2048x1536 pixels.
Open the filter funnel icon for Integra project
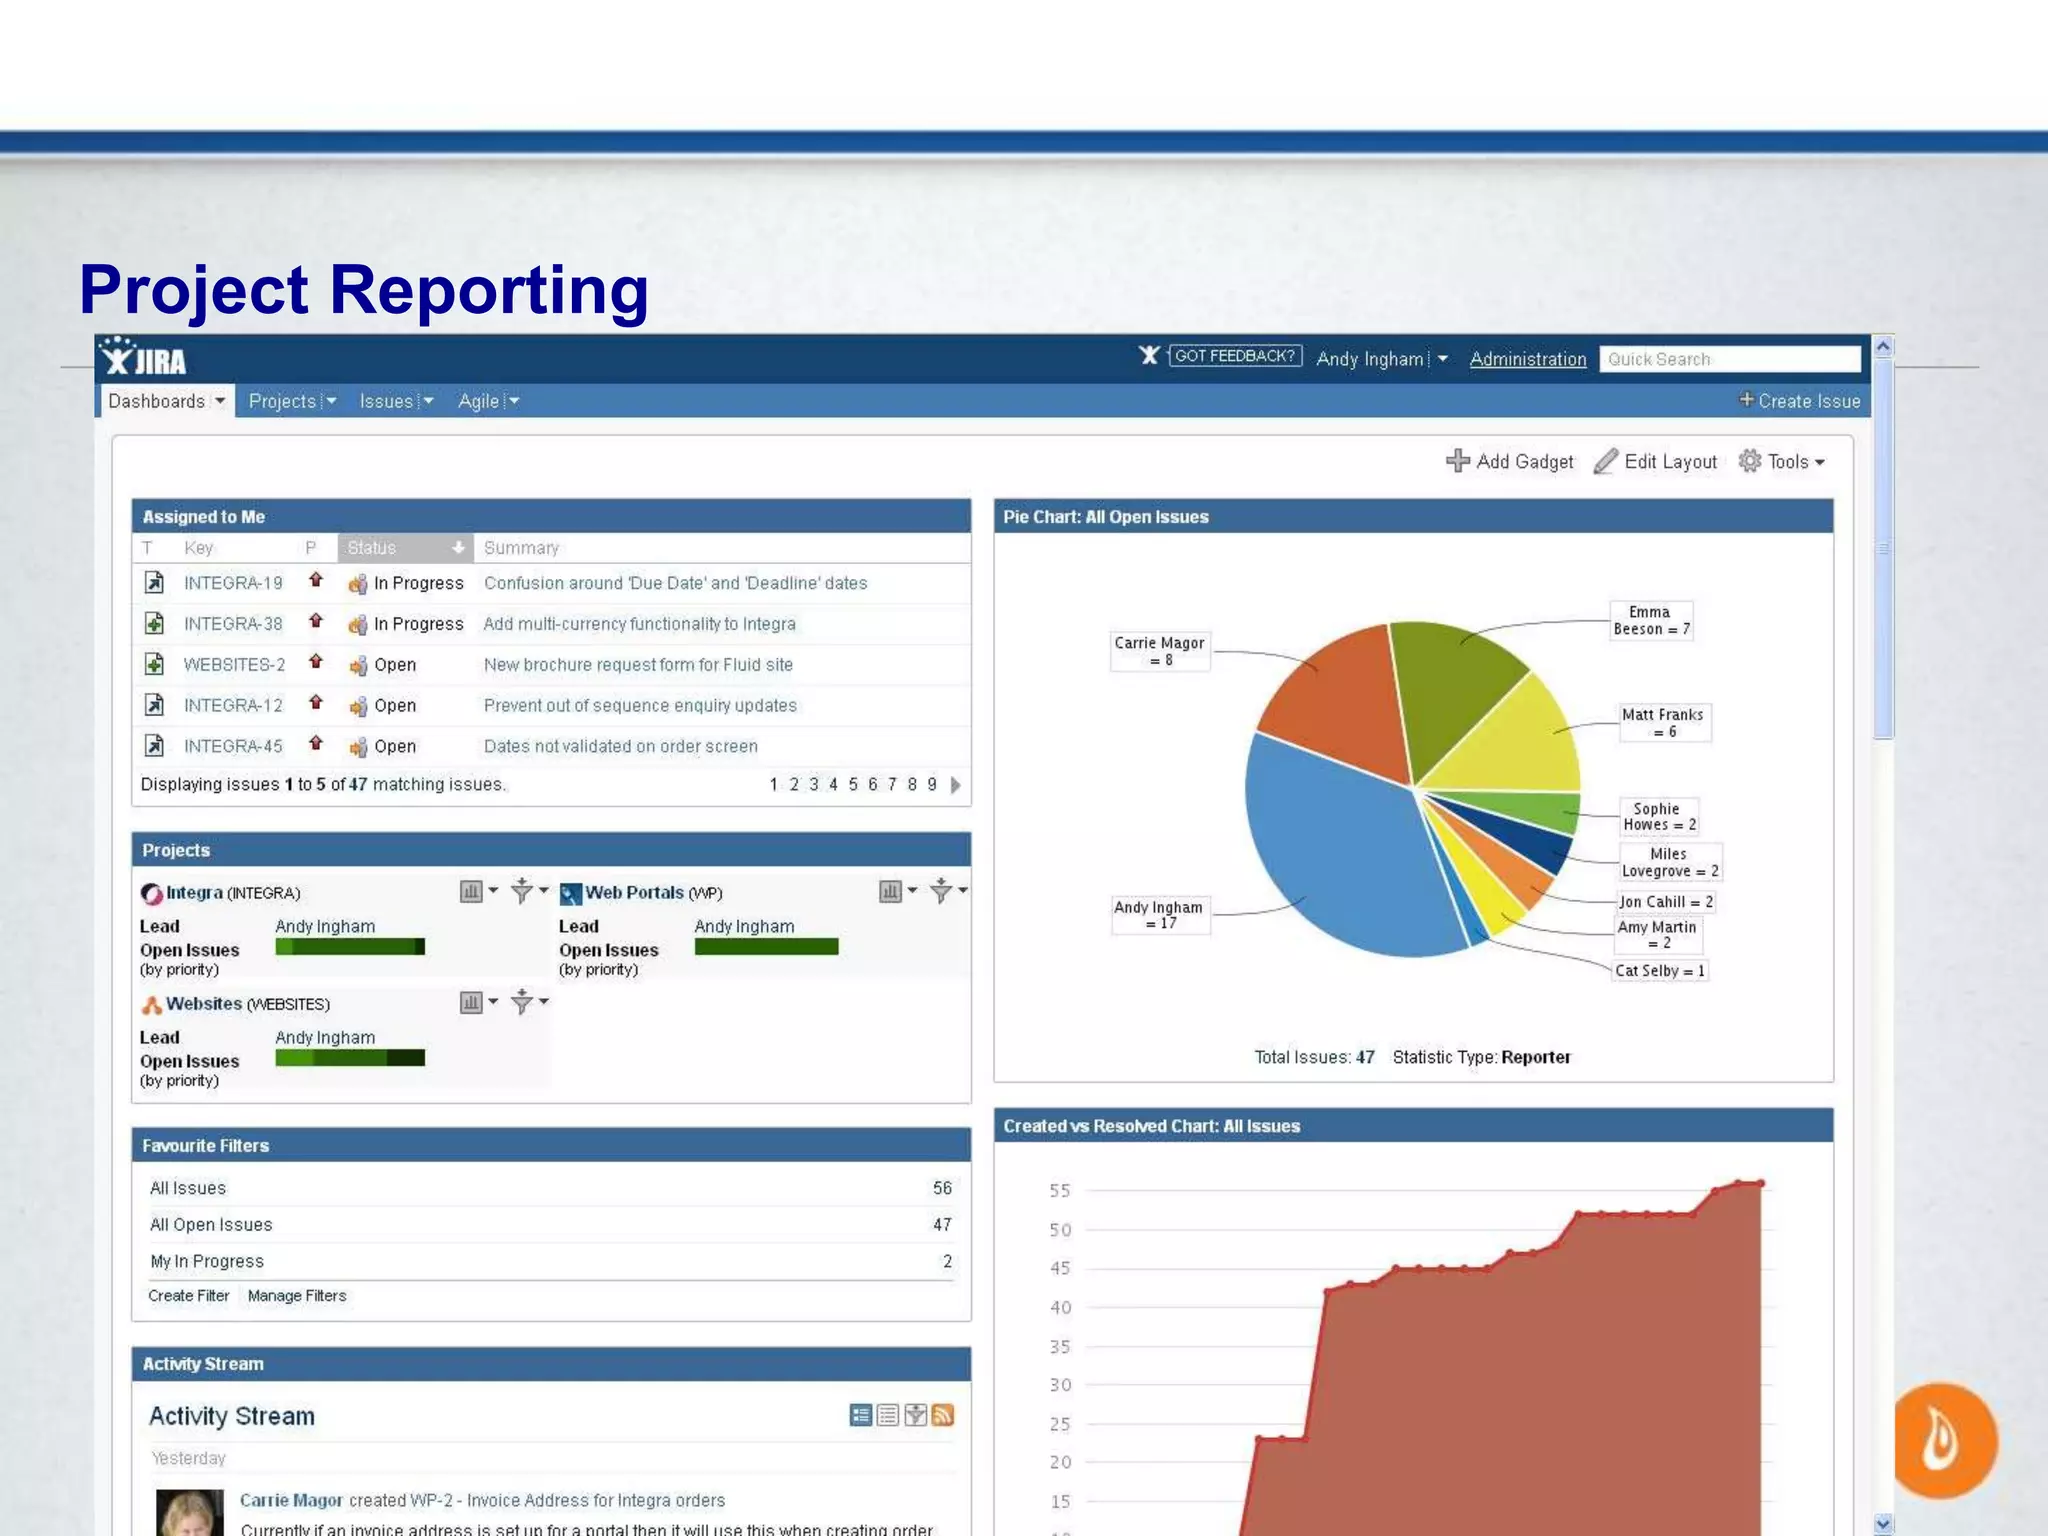click(x=521, y=890)
